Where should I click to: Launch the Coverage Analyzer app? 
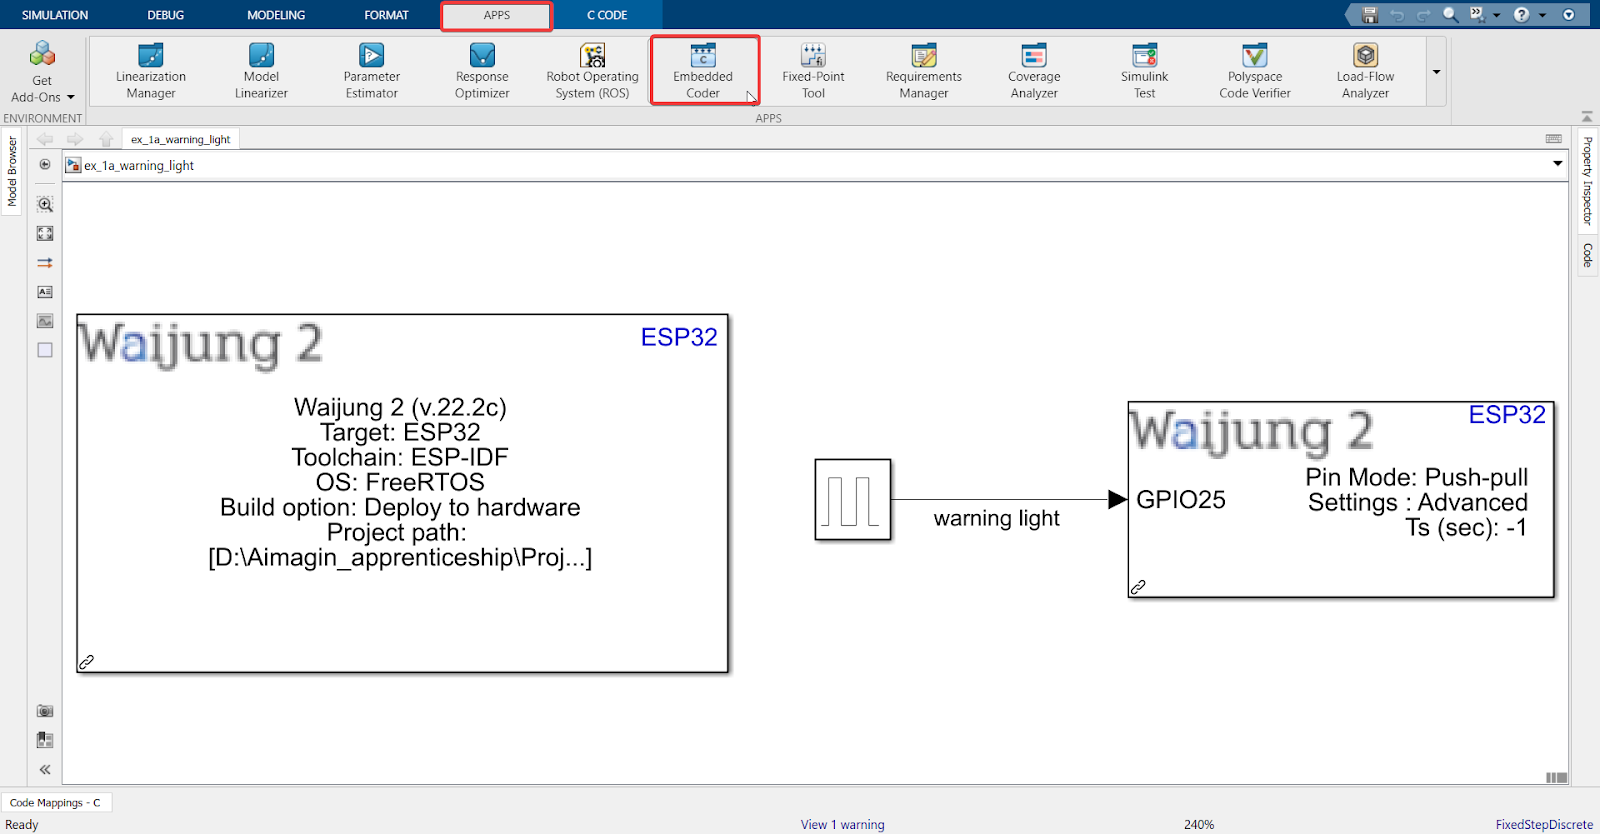pyautogui.click(x=1034, y=71)
